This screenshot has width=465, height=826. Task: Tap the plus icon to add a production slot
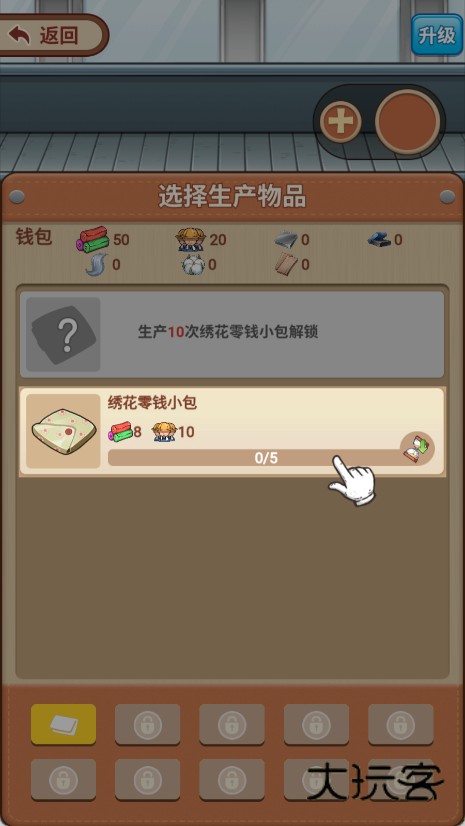click(341, 122)
